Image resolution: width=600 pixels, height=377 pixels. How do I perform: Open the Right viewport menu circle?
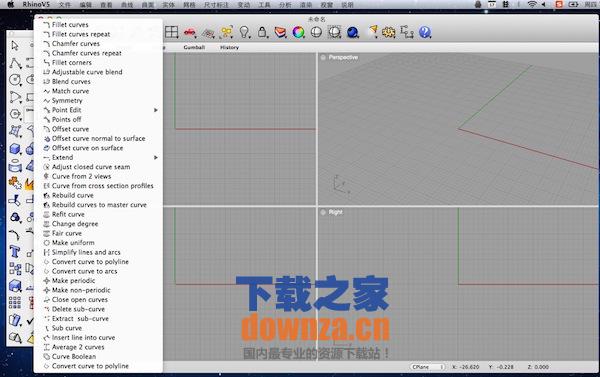click(323, 212)
